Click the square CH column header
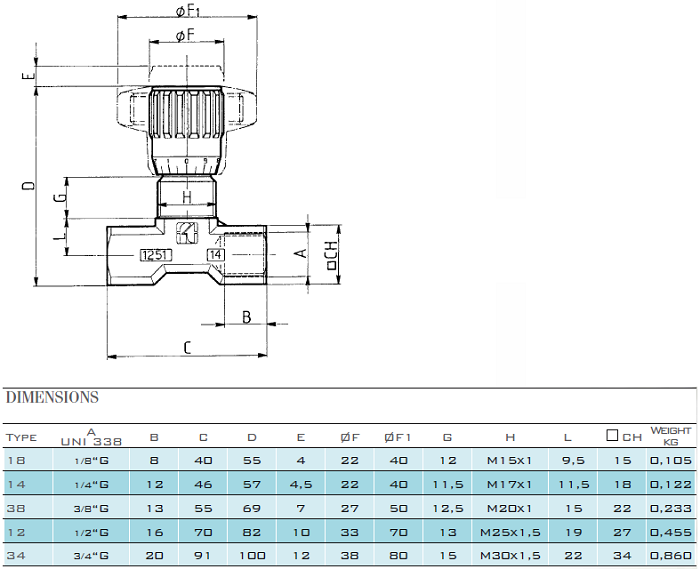This screenshot has width=700, height=569. point(624,436)
